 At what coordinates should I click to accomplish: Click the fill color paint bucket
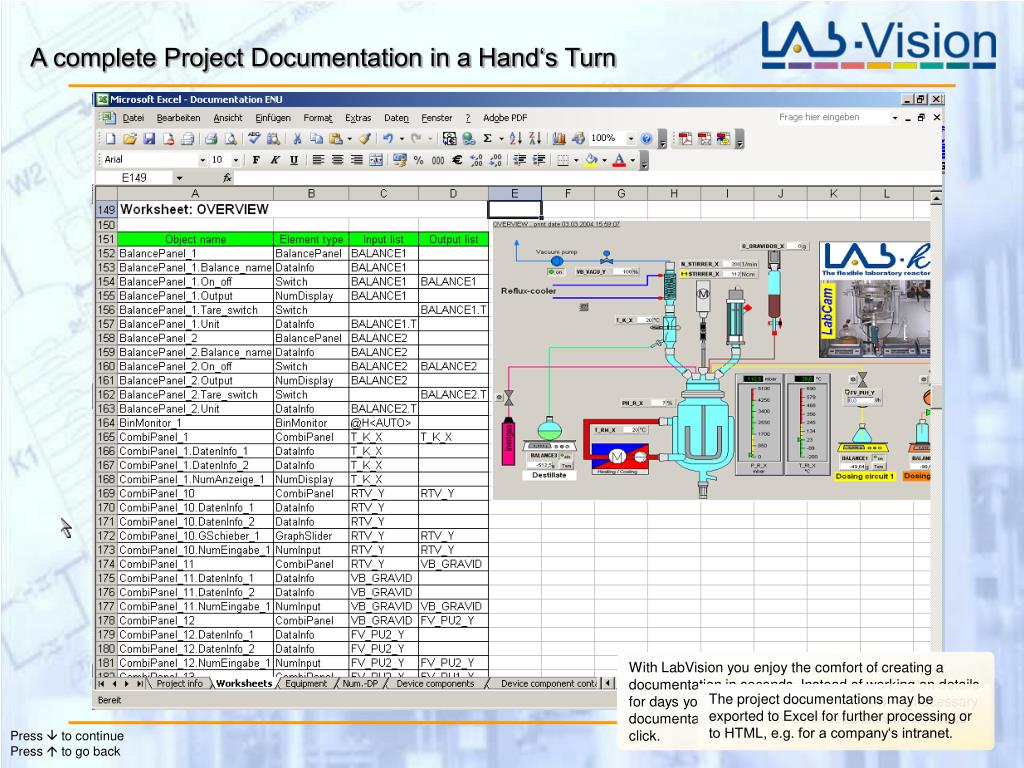pos(592,160)
